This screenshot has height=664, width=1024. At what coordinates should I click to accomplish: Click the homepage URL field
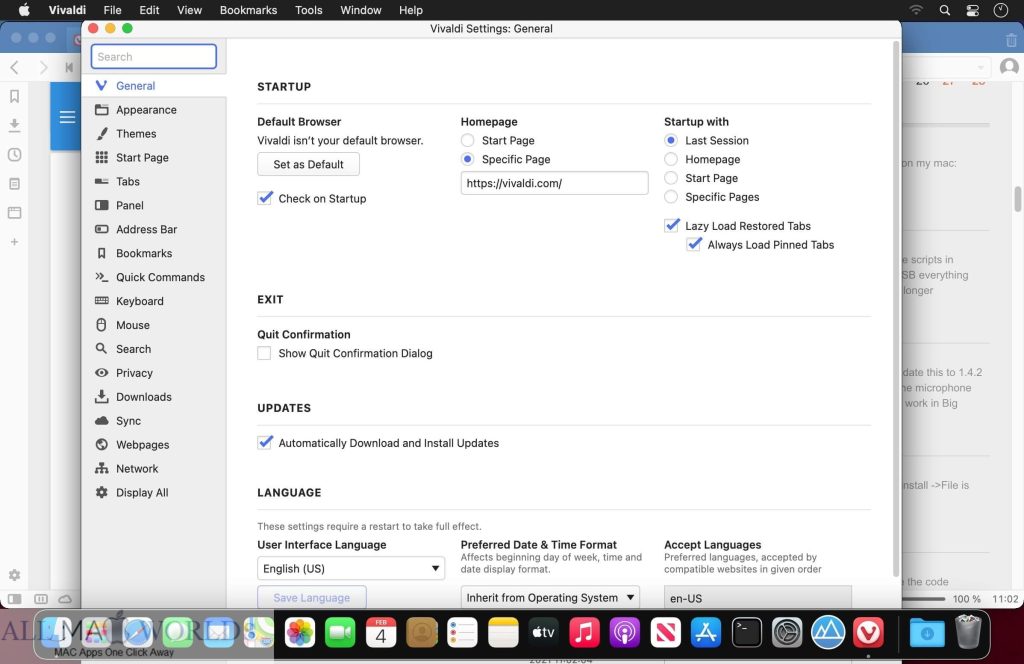pyautogui.click(x=554, y=183)
